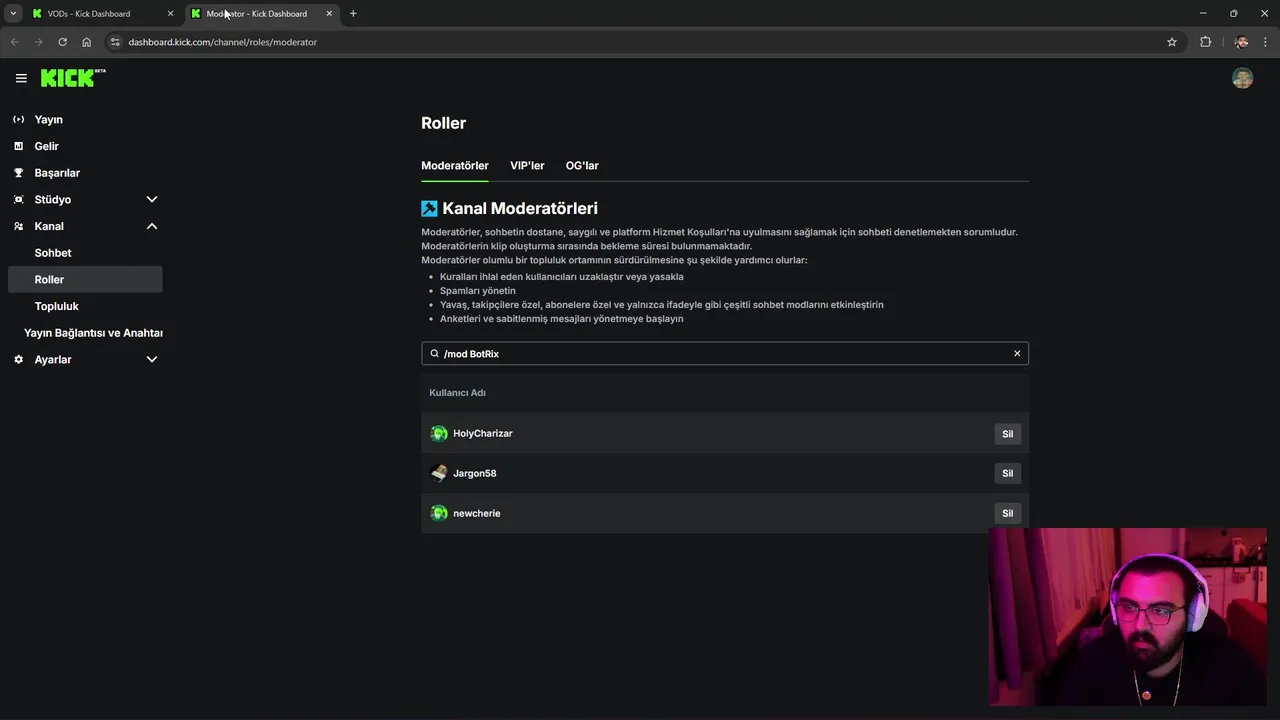Open the profile avatar at top right

(x=1242, y=78)
